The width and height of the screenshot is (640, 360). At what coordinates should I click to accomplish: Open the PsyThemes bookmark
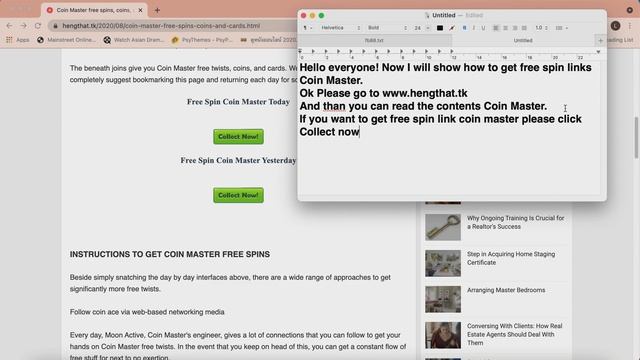point(202,40)
